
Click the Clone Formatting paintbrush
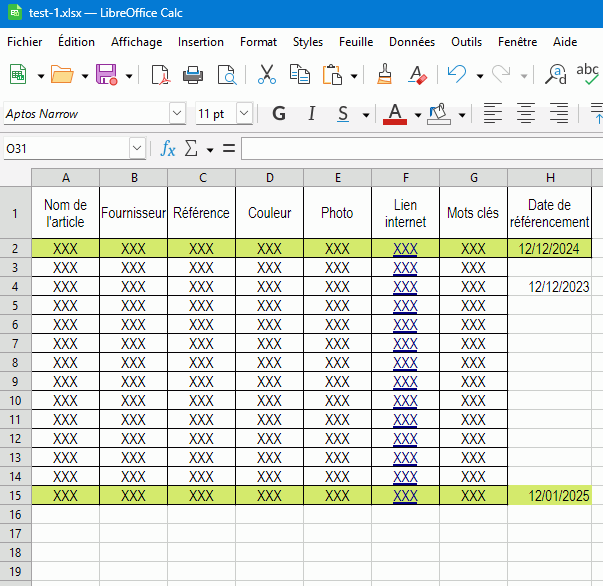pos(384,75)
